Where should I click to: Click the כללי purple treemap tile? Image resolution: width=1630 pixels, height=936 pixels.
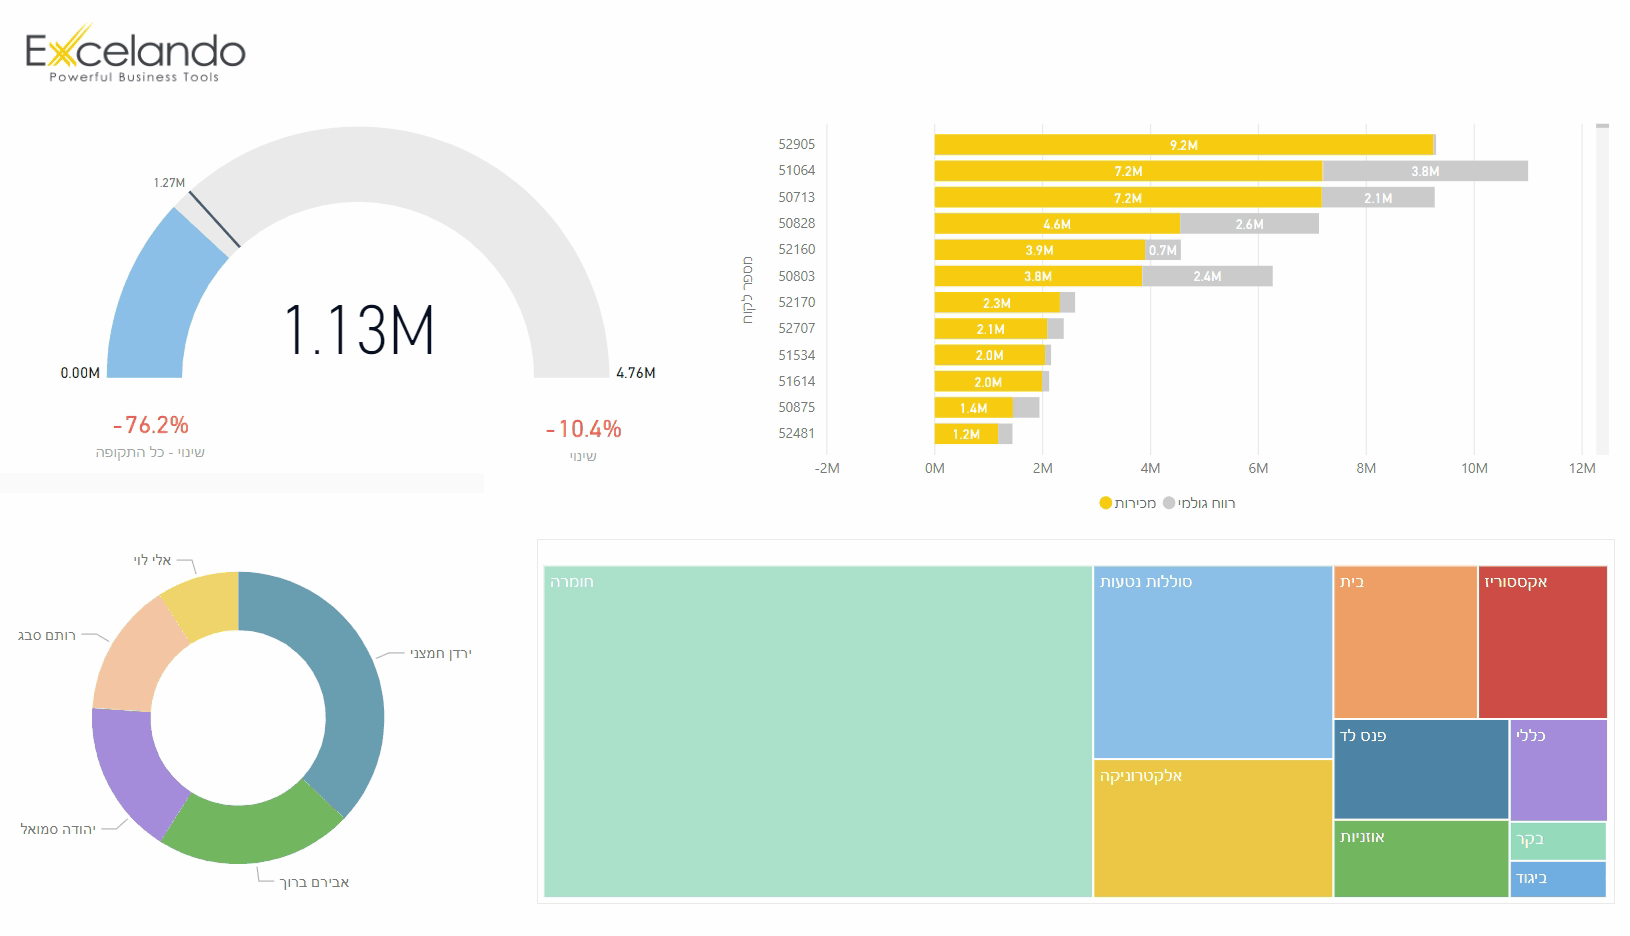pos(1558,770)
